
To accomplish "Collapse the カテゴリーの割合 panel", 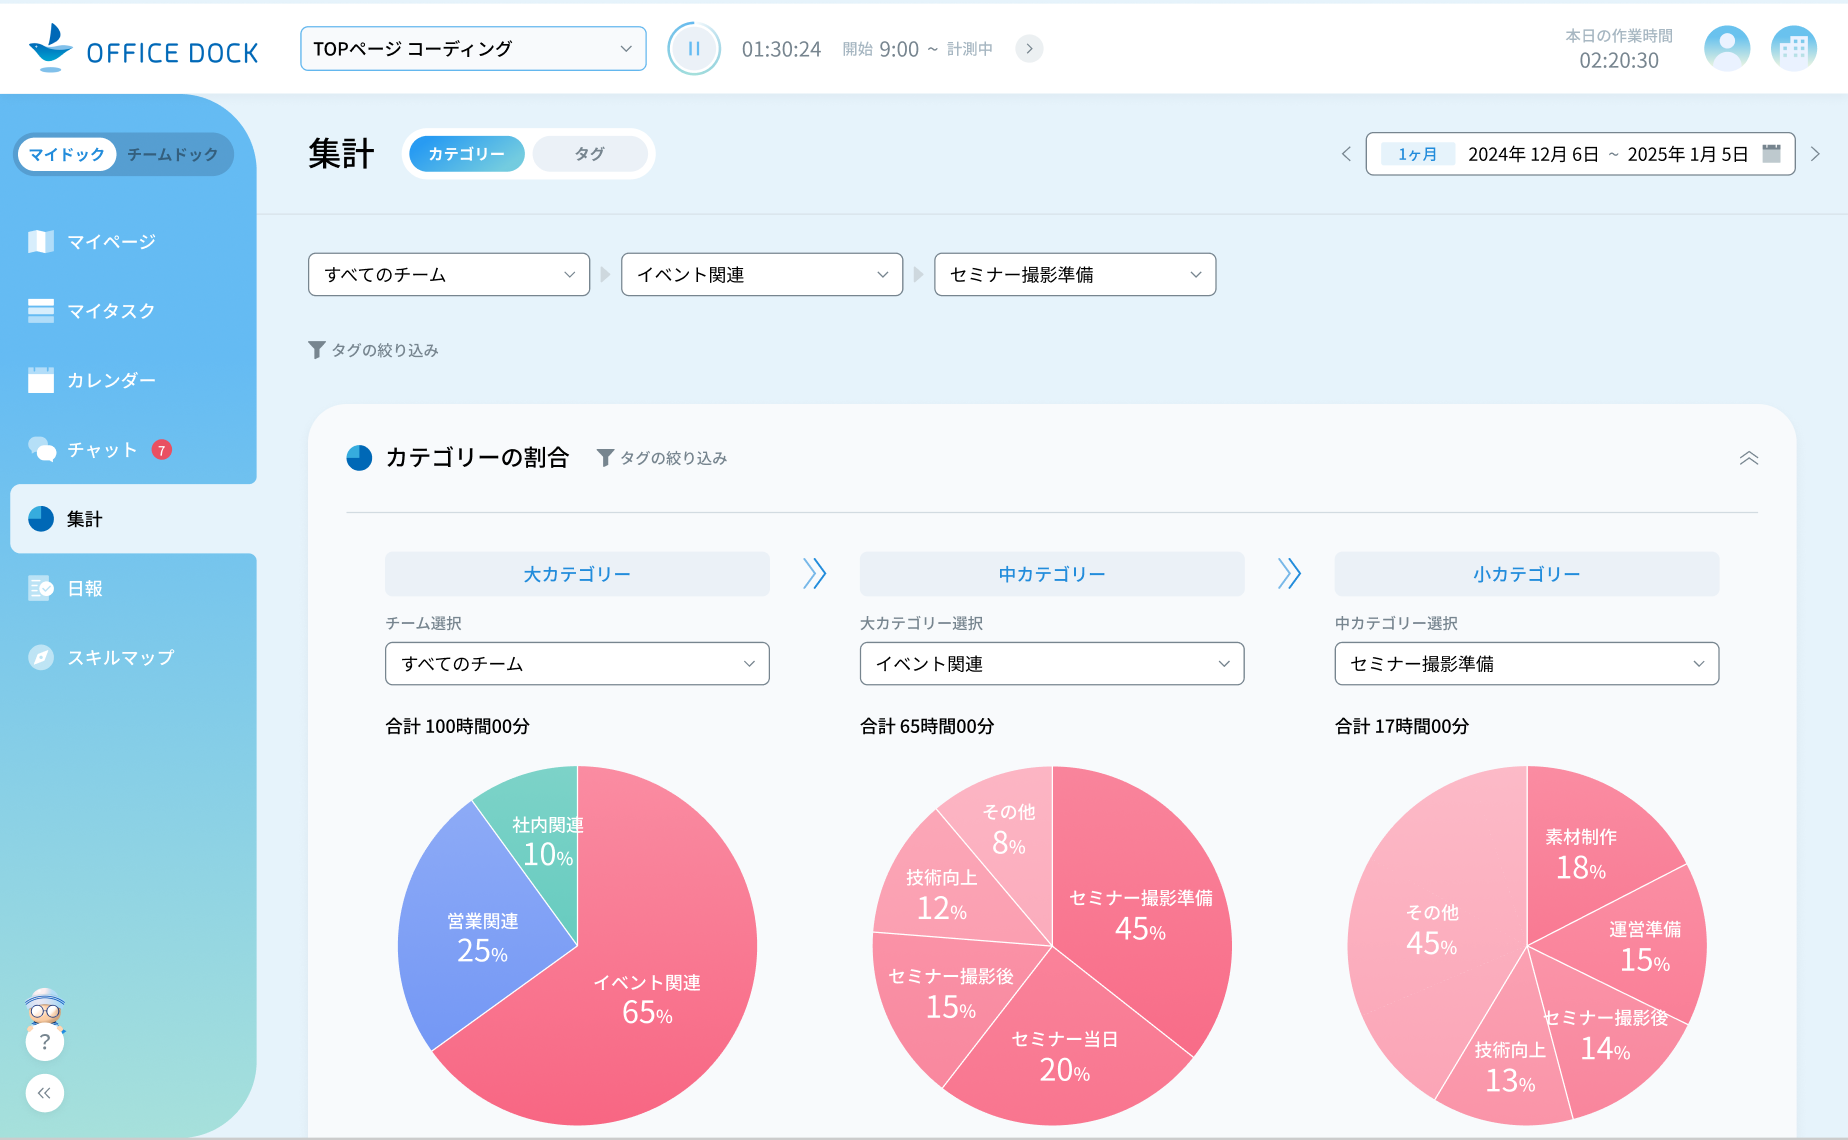I will [x=1749, y=458].
